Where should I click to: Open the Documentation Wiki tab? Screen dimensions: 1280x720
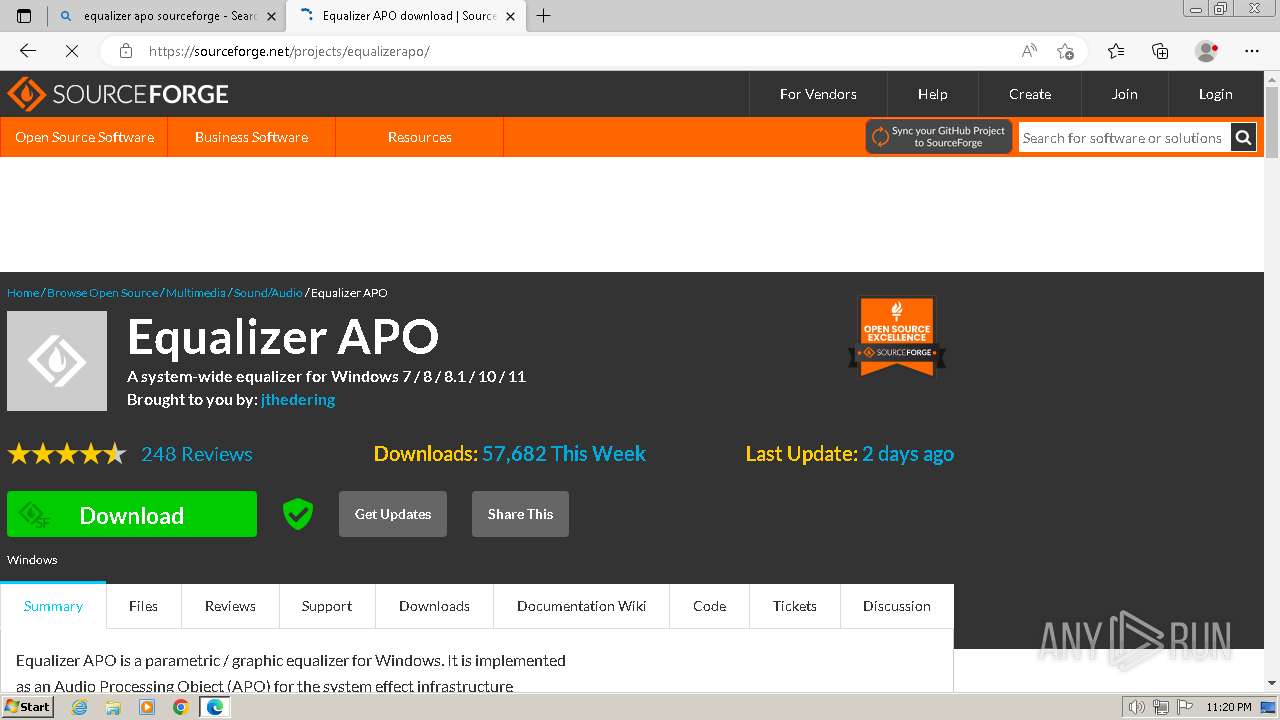(x=581, y=606)
